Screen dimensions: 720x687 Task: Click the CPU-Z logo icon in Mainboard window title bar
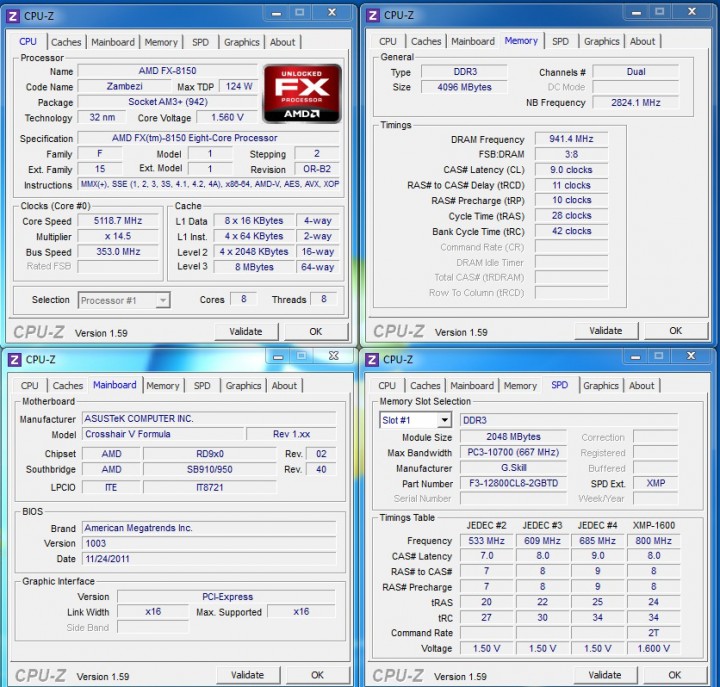coord(14,360)
